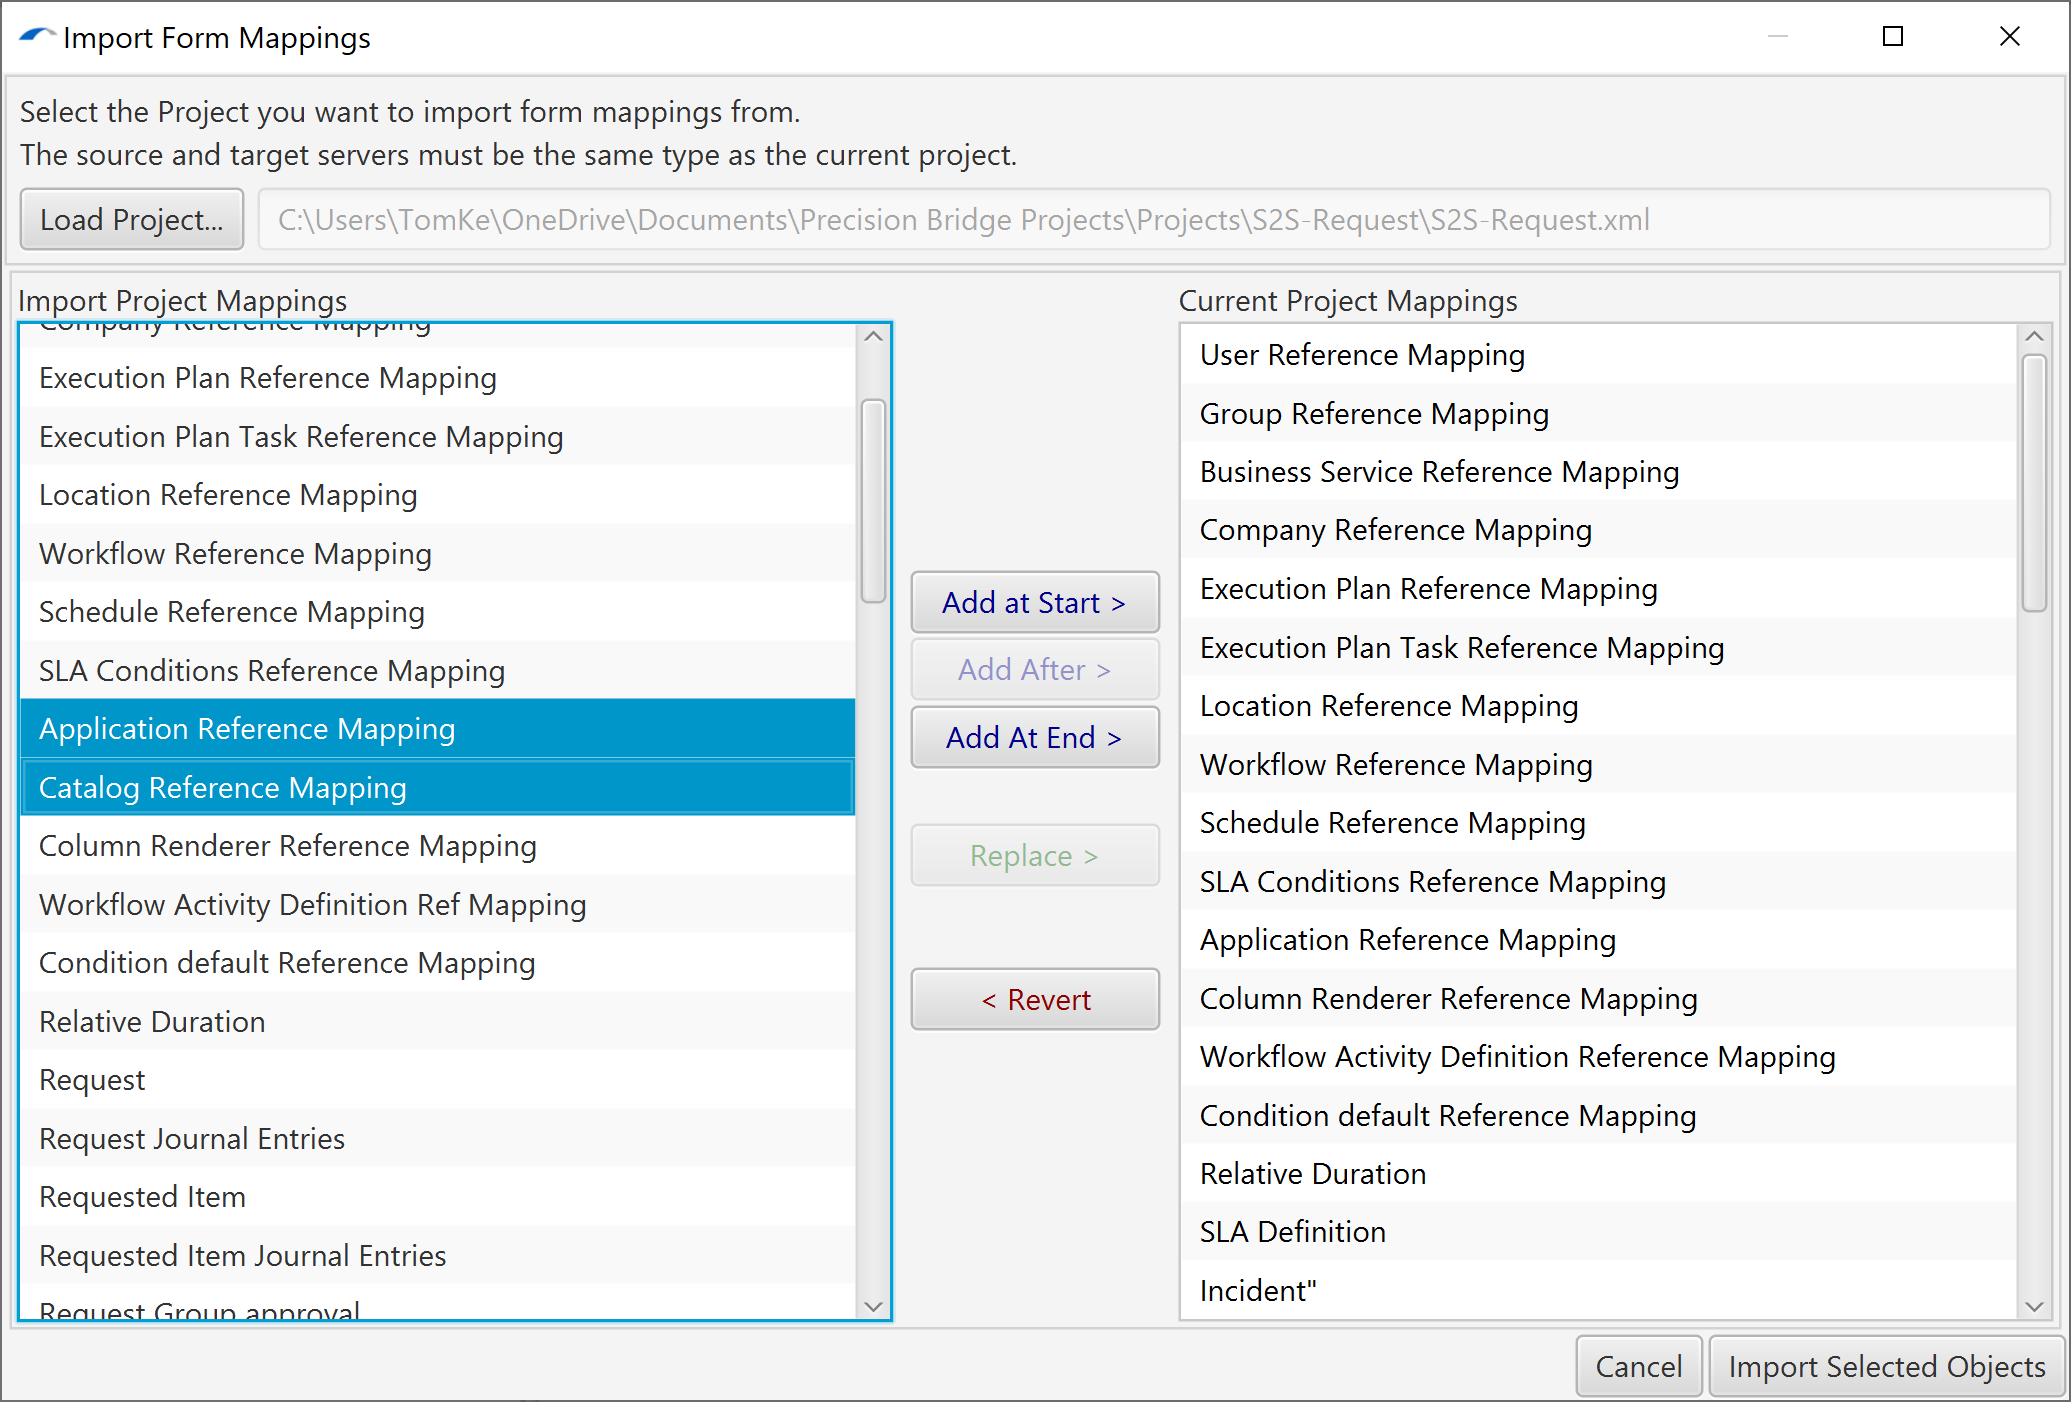Viewport: 2071px width, 1402px height.
Task: Click Add at Start button
Action: [1034, 602]
